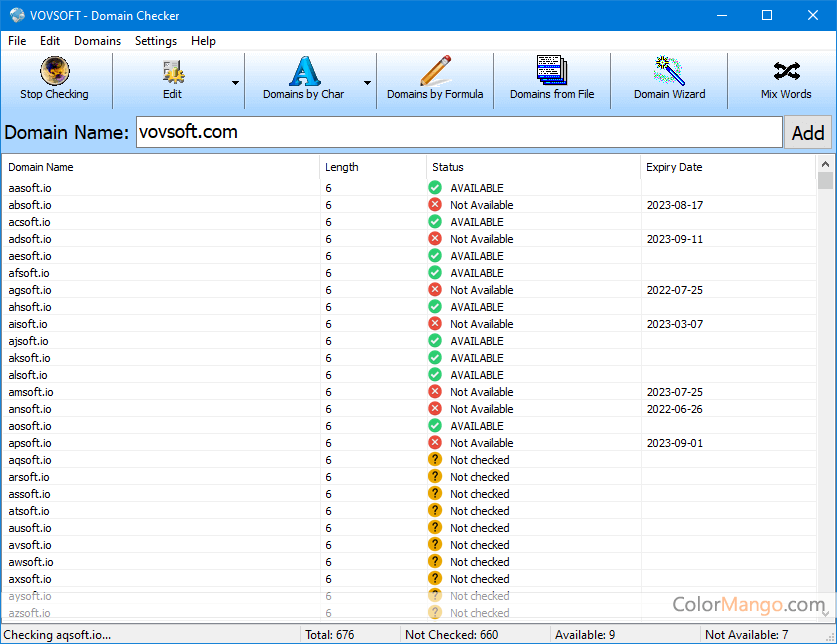Sort by Status column header
This screenshot has width=837, height=644.
click(533, 167)
